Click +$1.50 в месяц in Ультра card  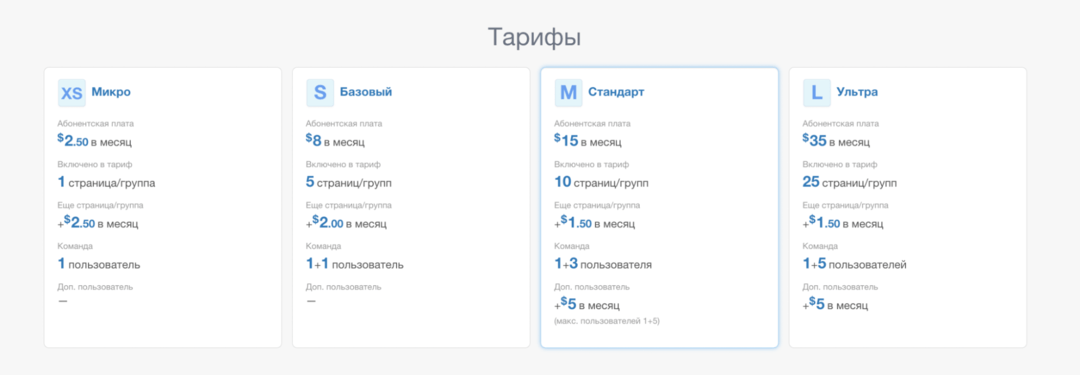click(843, 223)
